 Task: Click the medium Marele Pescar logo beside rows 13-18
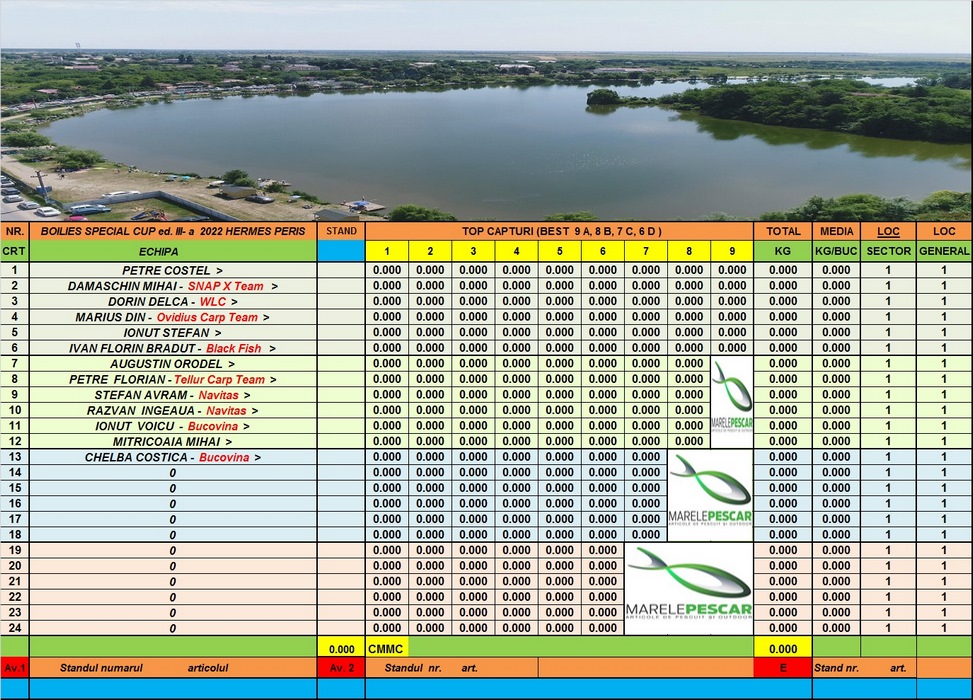pos(710,495)
